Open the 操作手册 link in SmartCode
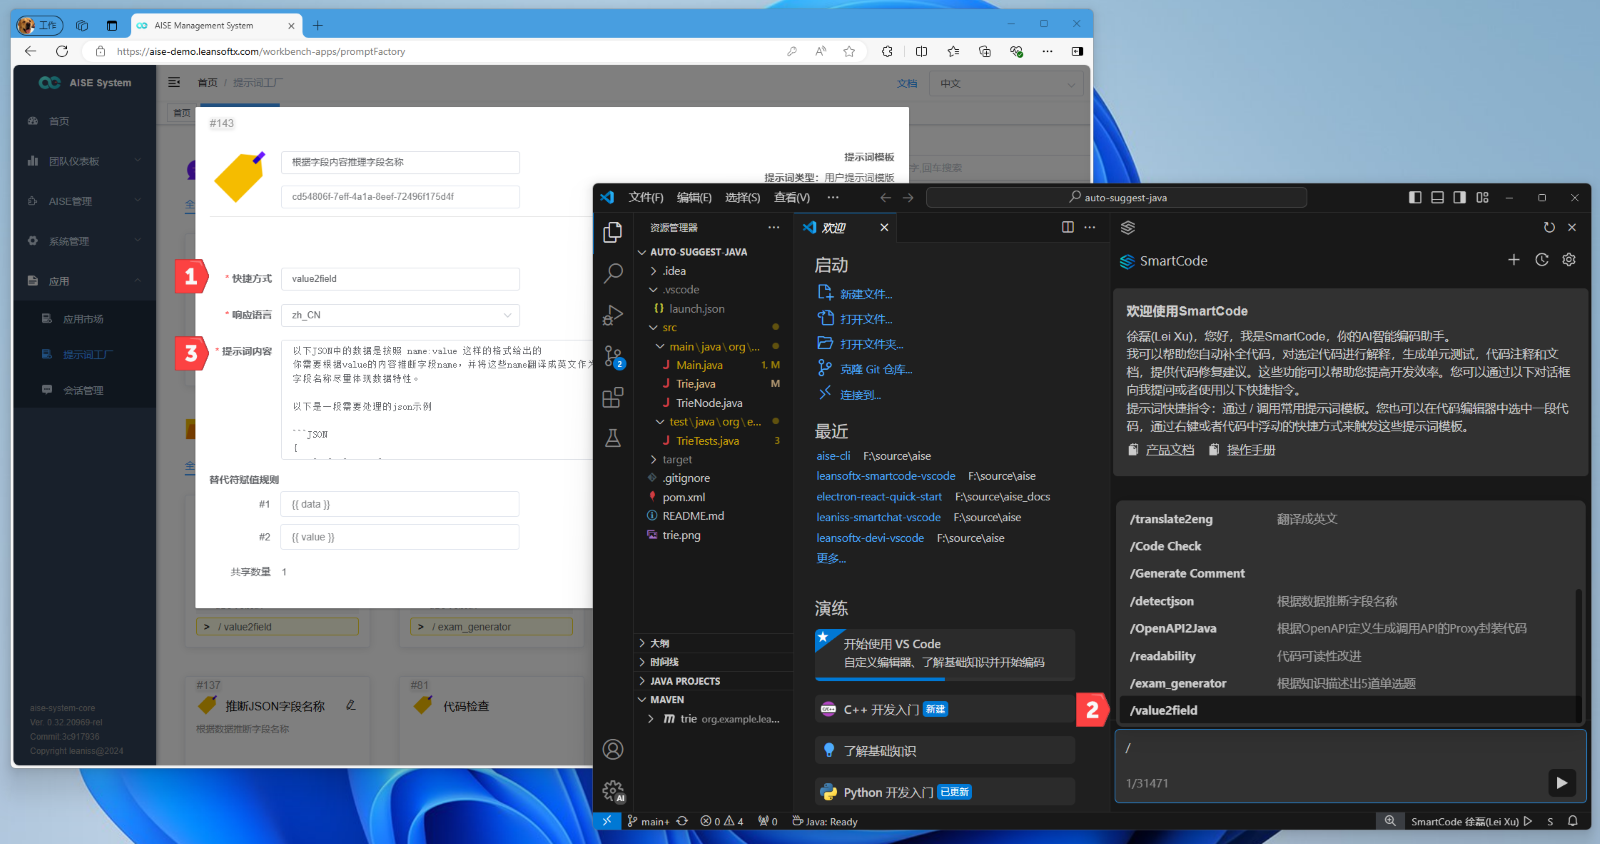Screen dimensions: 1600x844 (1250, 450)
